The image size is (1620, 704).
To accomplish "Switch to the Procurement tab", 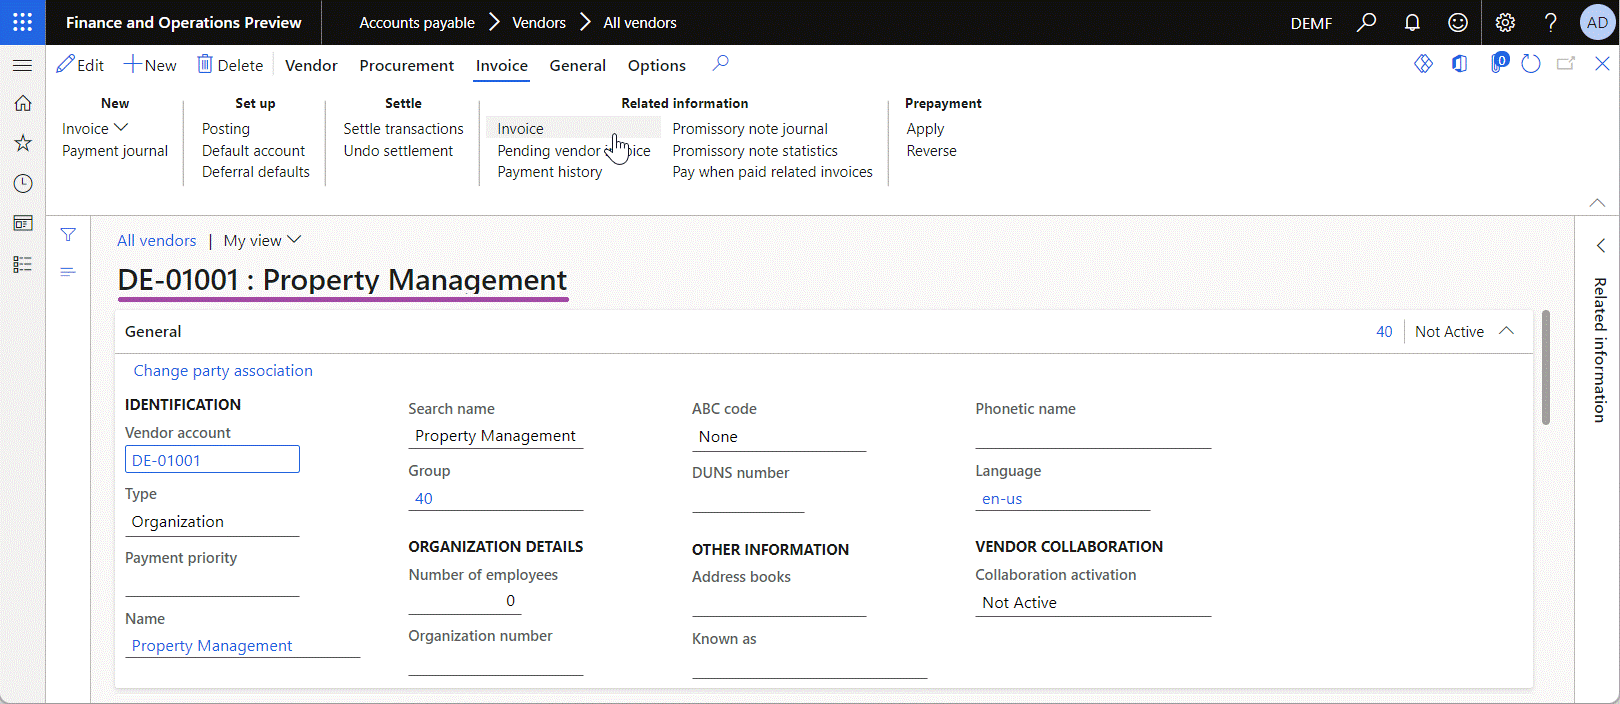I will (406, 65).
